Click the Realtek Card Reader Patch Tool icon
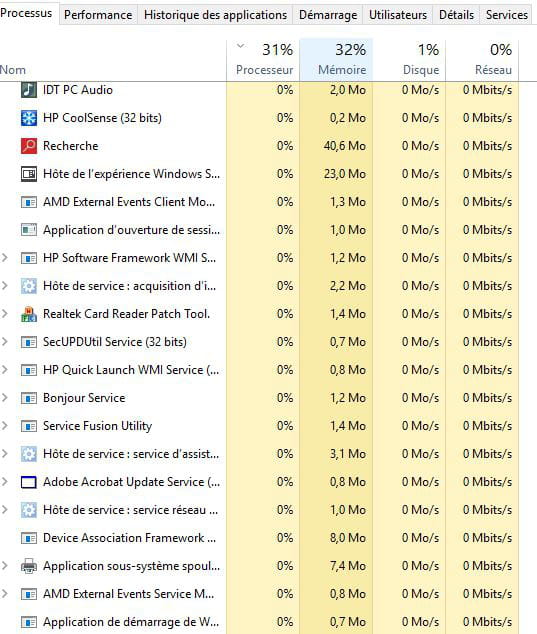This screenshot has width=537, height=634. [x=29, y=314]
